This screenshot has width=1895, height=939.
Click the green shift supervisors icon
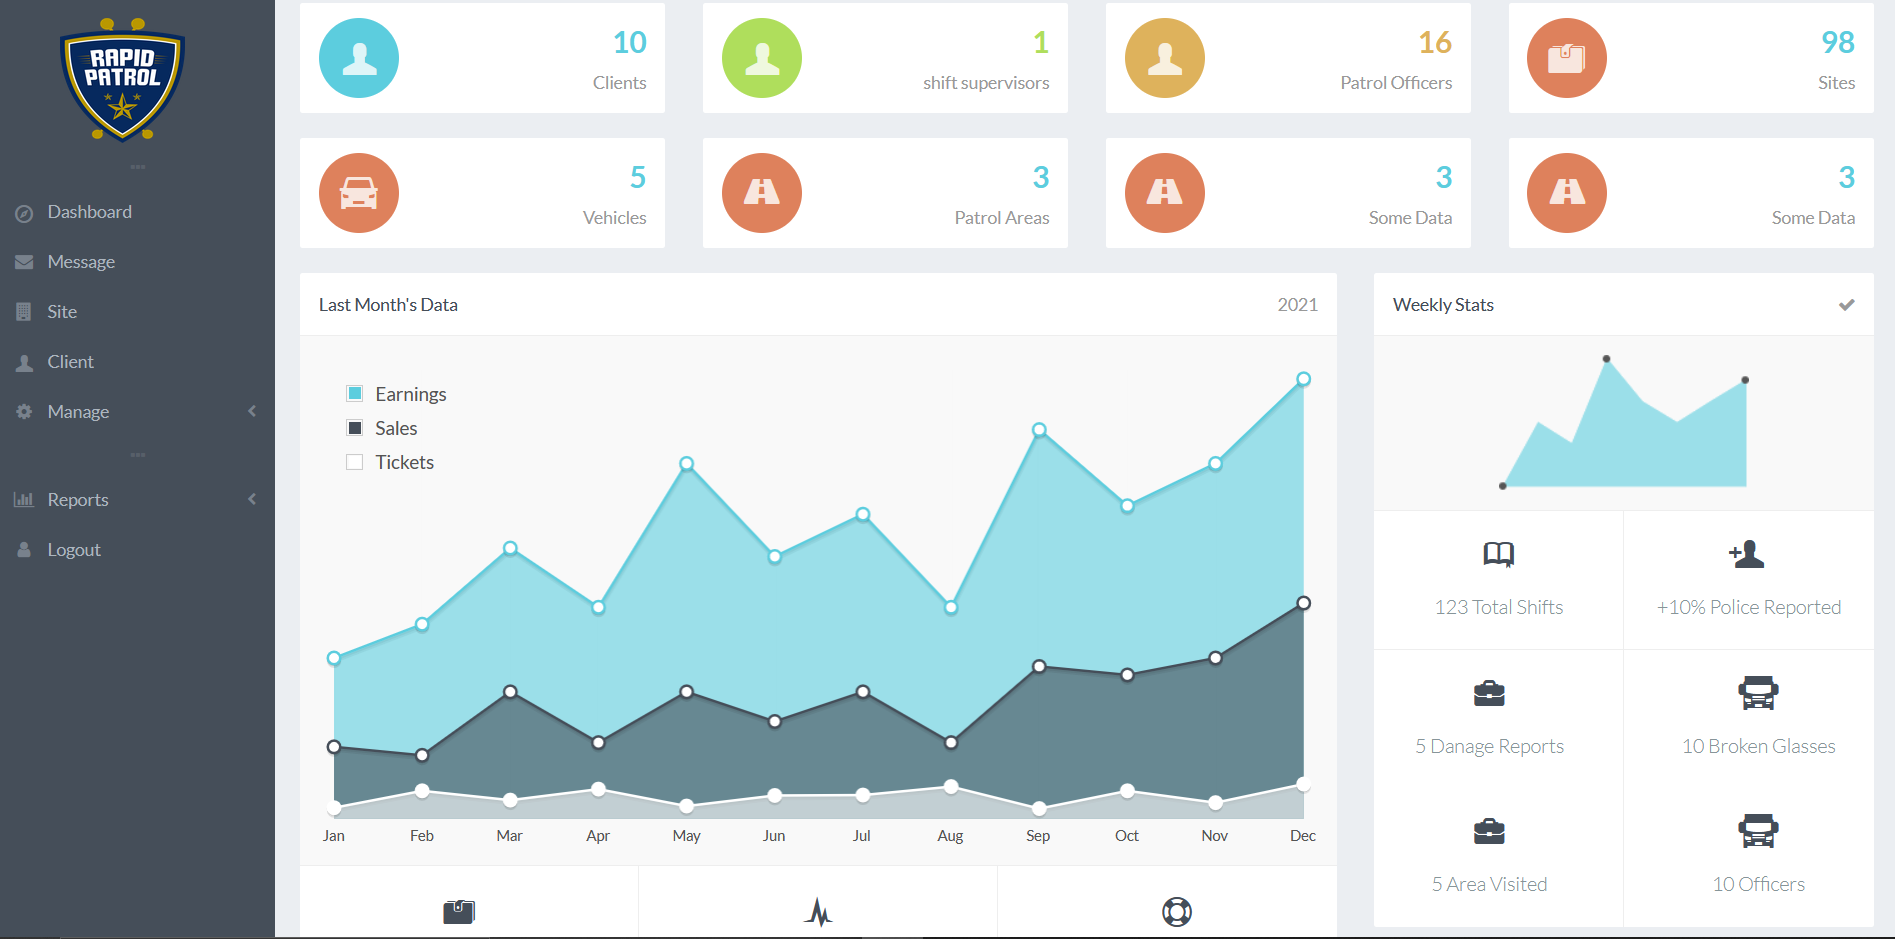(762, 58)
